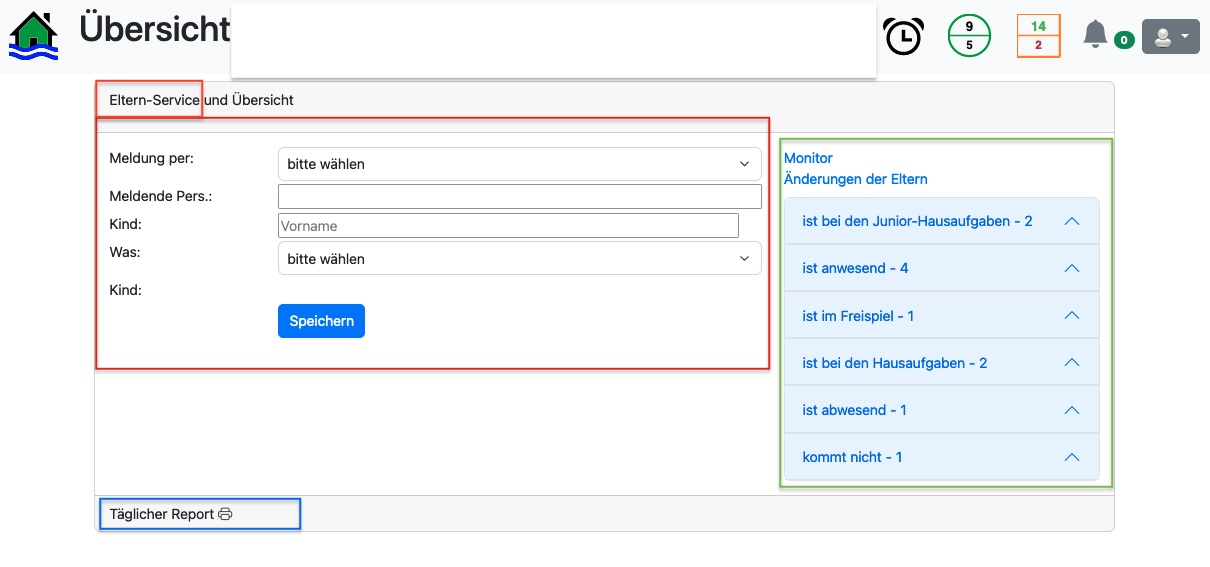Open the user profile menu
This screenshot has width=1210, height=567.
[x=1170, y=37]
